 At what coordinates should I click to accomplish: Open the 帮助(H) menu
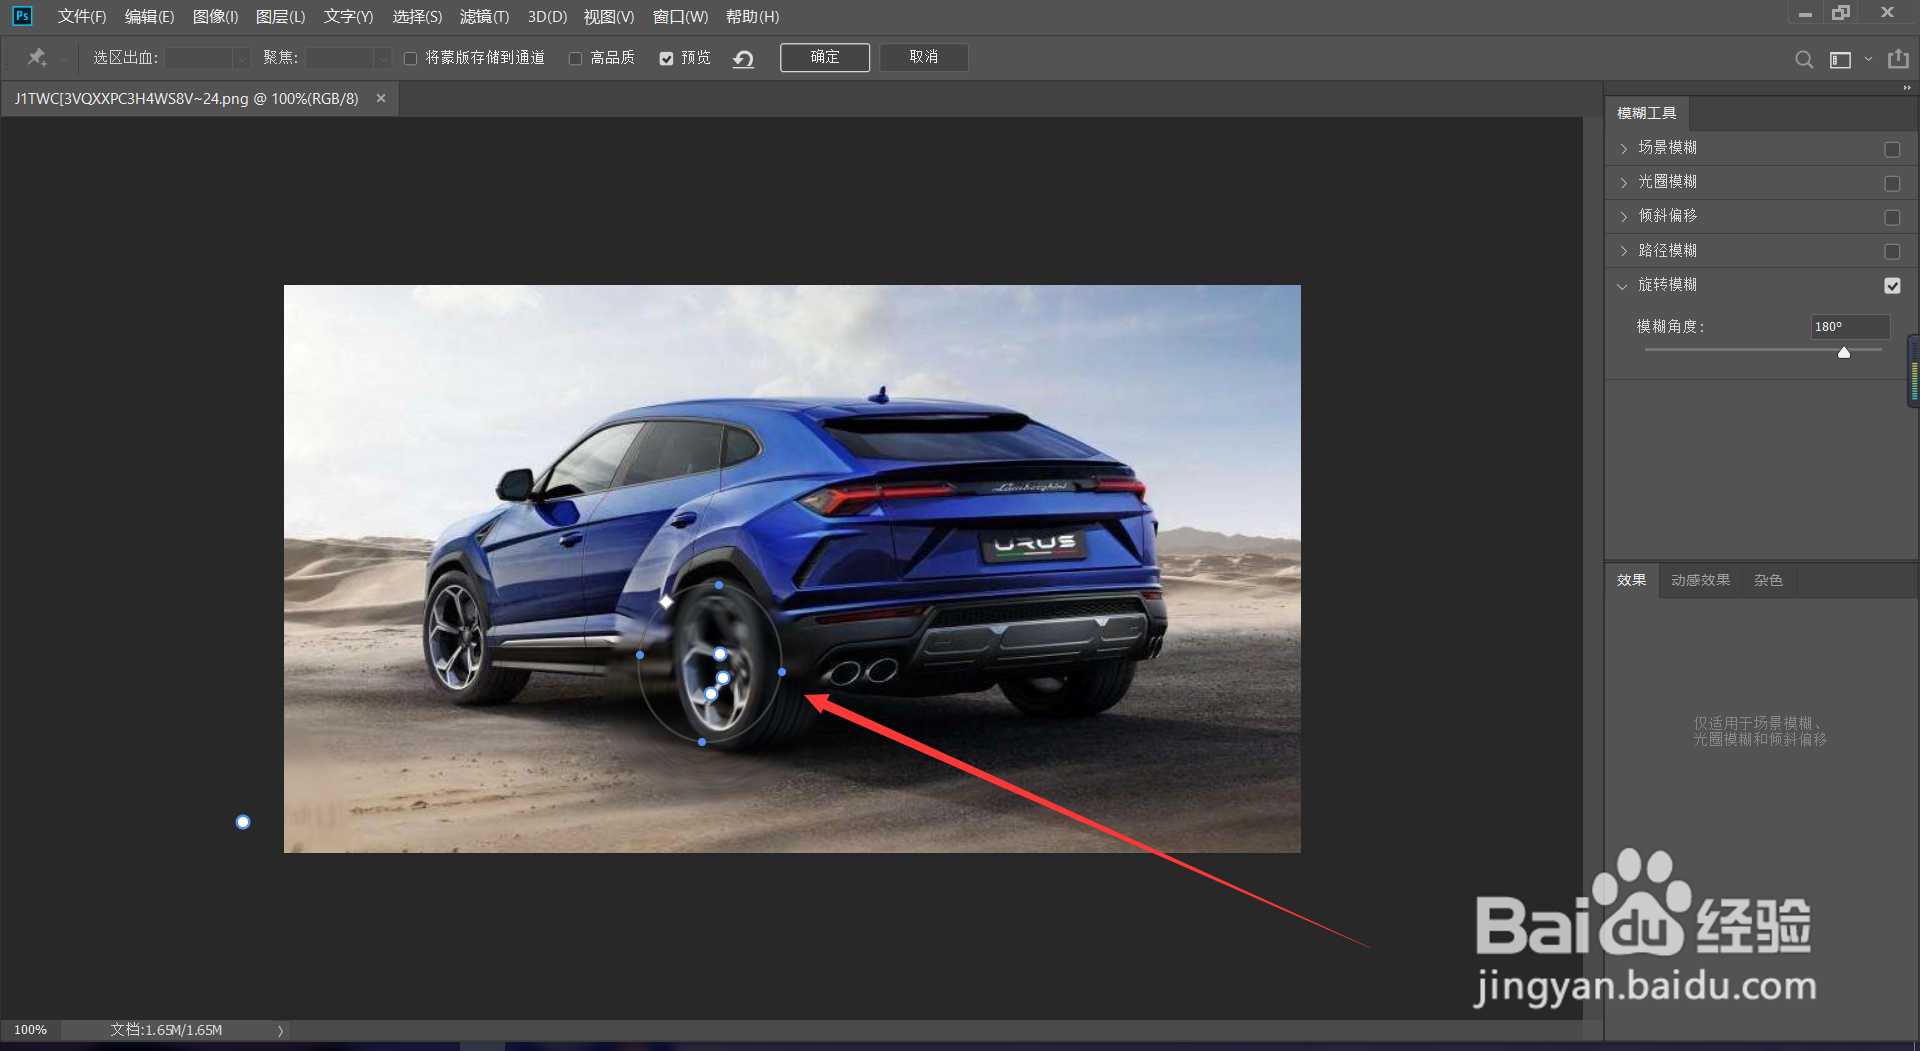click(x=752, y=17)
